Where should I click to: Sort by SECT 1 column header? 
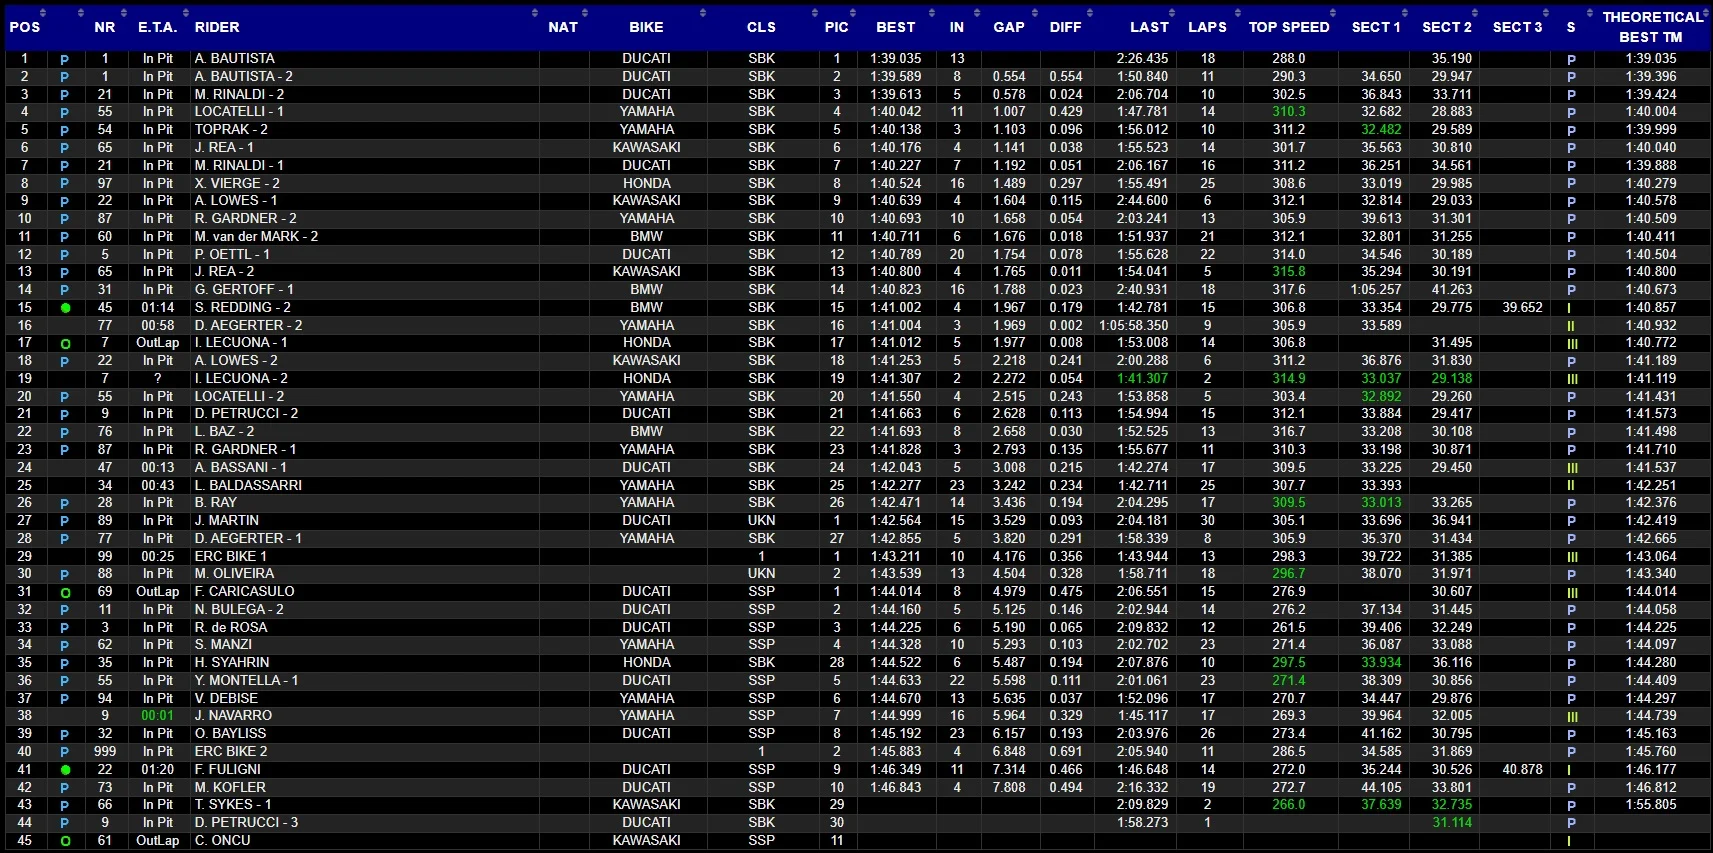(1376, 27)
